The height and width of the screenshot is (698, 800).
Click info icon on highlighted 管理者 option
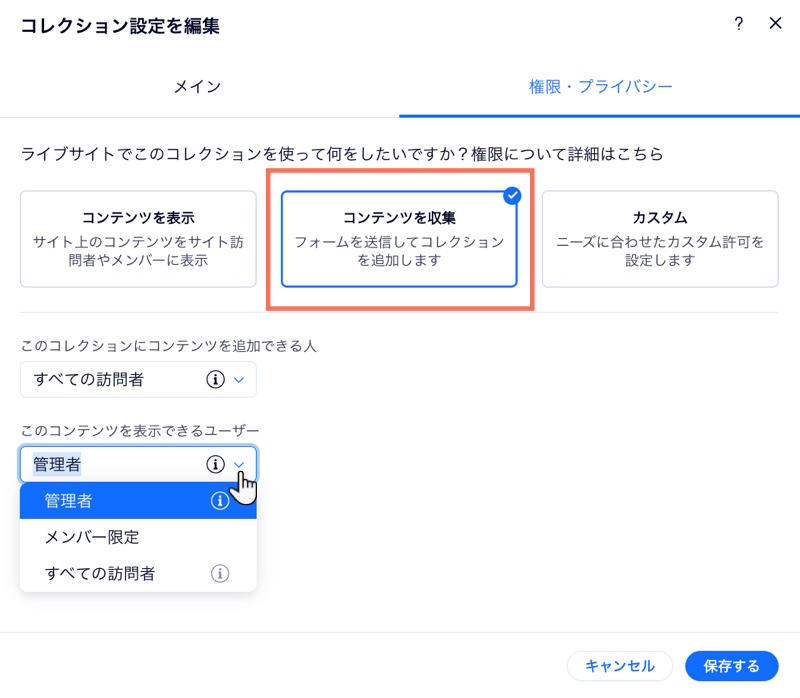[x=220, y=501]
